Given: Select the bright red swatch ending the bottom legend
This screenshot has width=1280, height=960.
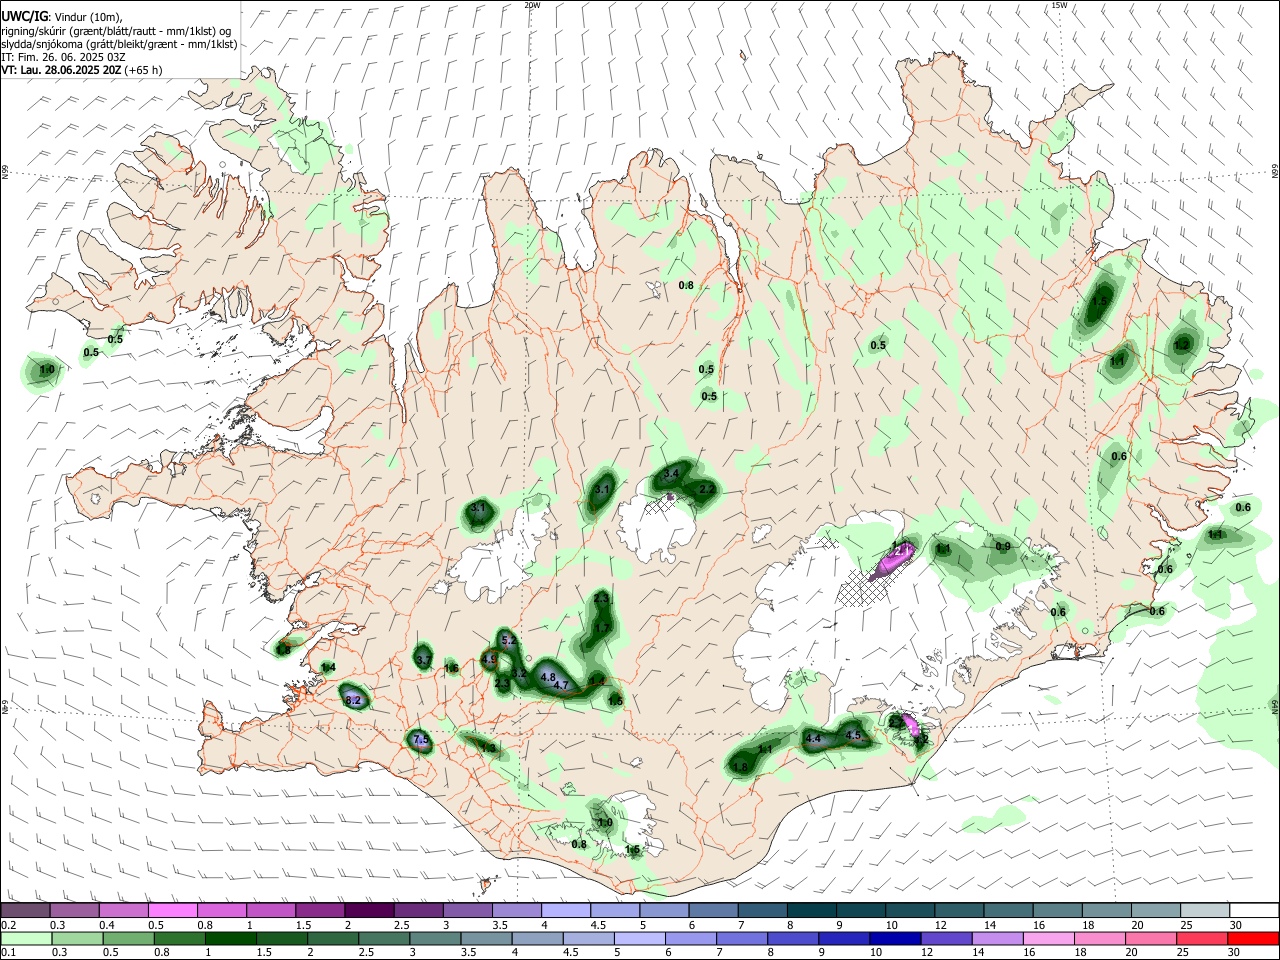Looking at the screenshot, I should coord(1252,938).
